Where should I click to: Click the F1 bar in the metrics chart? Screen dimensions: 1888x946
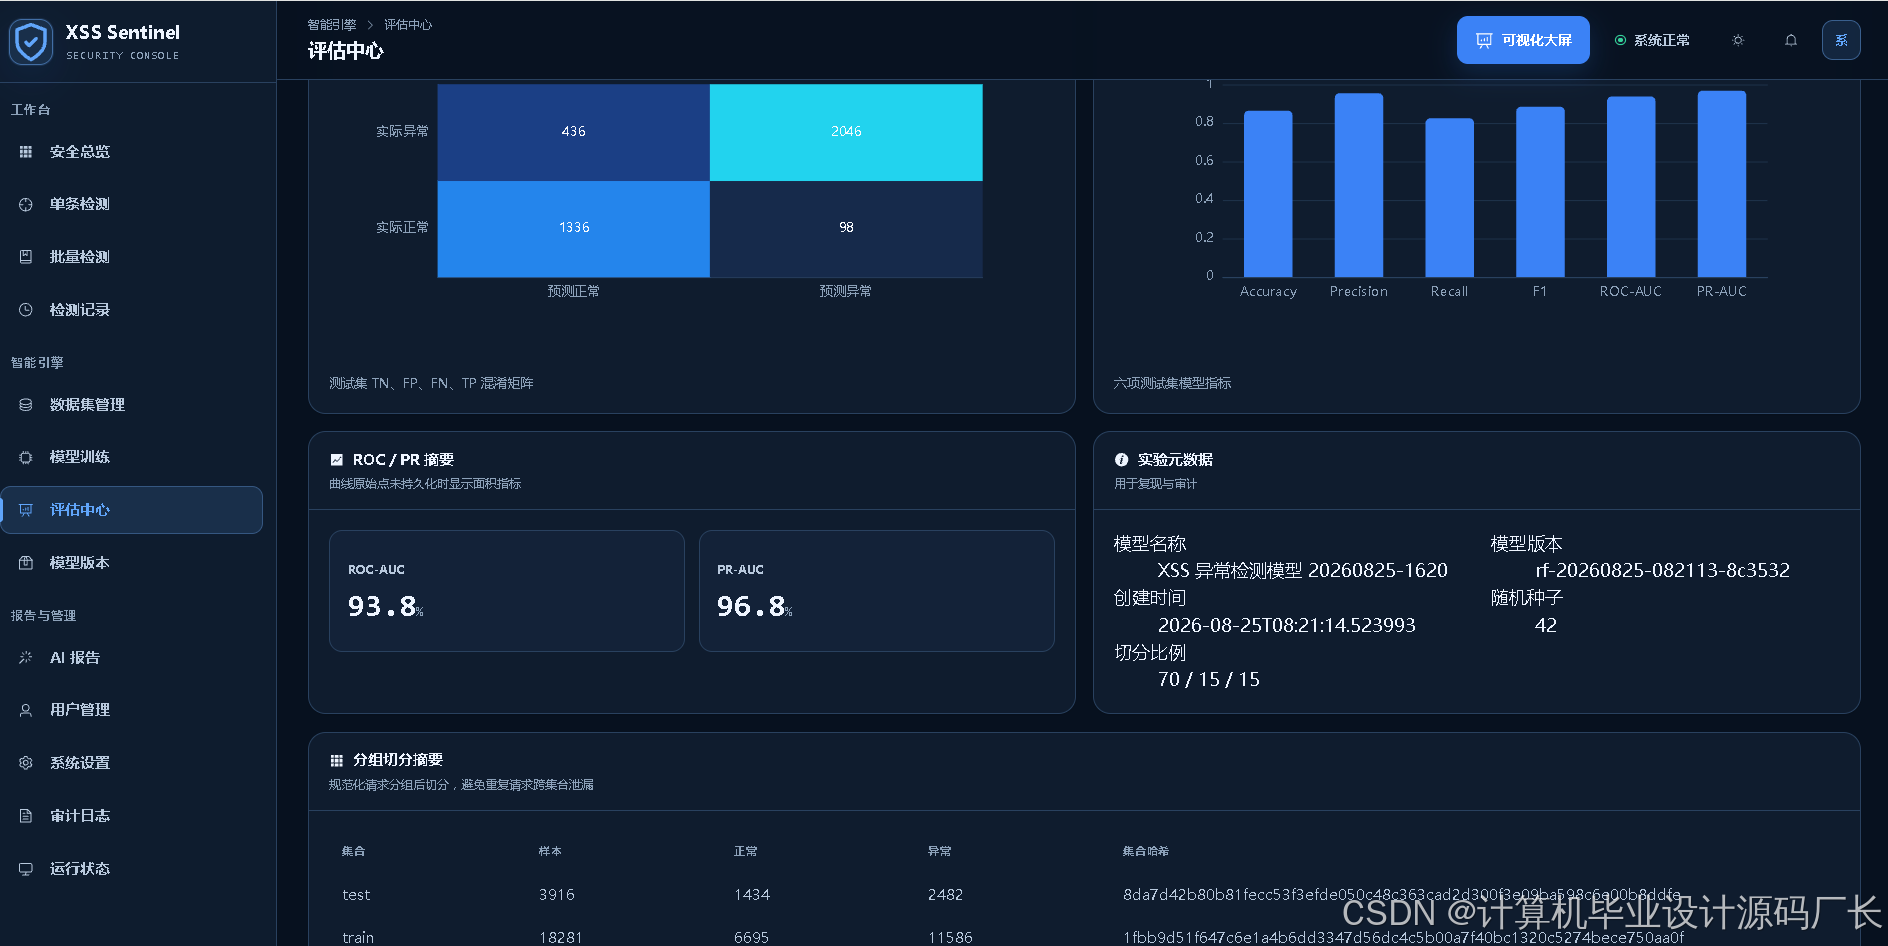1540,192
